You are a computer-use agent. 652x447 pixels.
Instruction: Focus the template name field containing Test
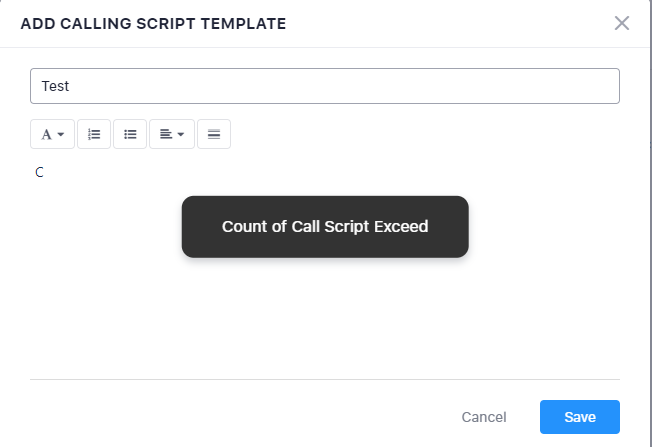[325, 86]
